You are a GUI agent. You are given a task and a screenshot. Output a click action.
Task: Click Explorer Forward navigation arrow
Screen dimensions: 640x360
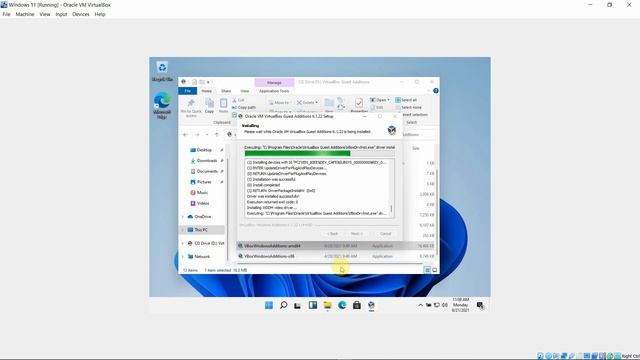197,135
